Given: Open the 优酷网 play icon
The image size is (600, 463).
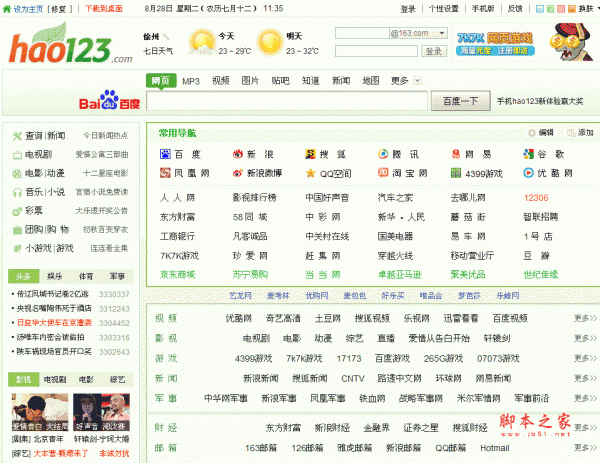Looking at the screenshot, I should 528,173.
